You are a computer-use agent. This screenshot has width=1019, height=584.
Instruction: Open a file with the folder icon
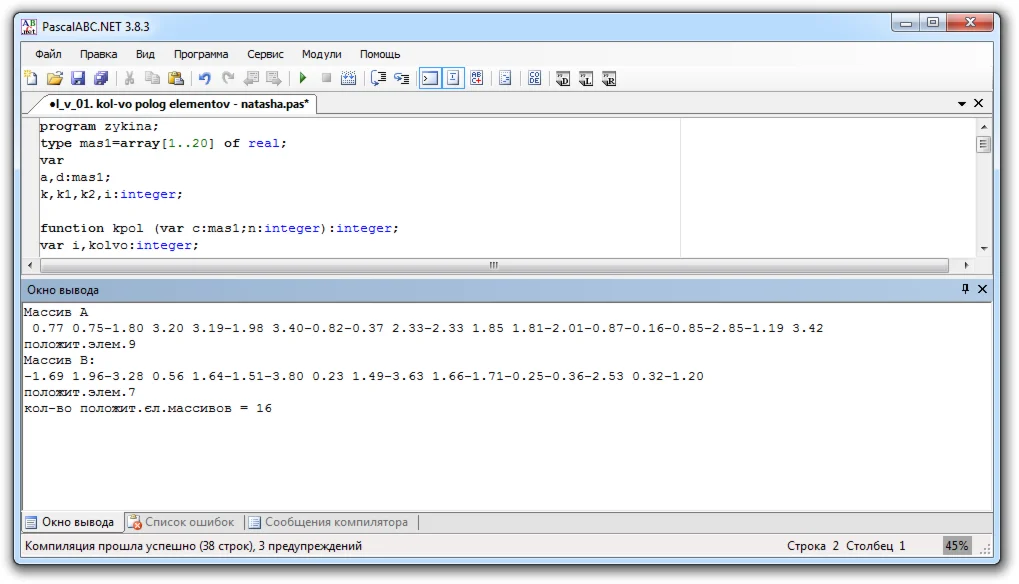click(x=55, y=78)
